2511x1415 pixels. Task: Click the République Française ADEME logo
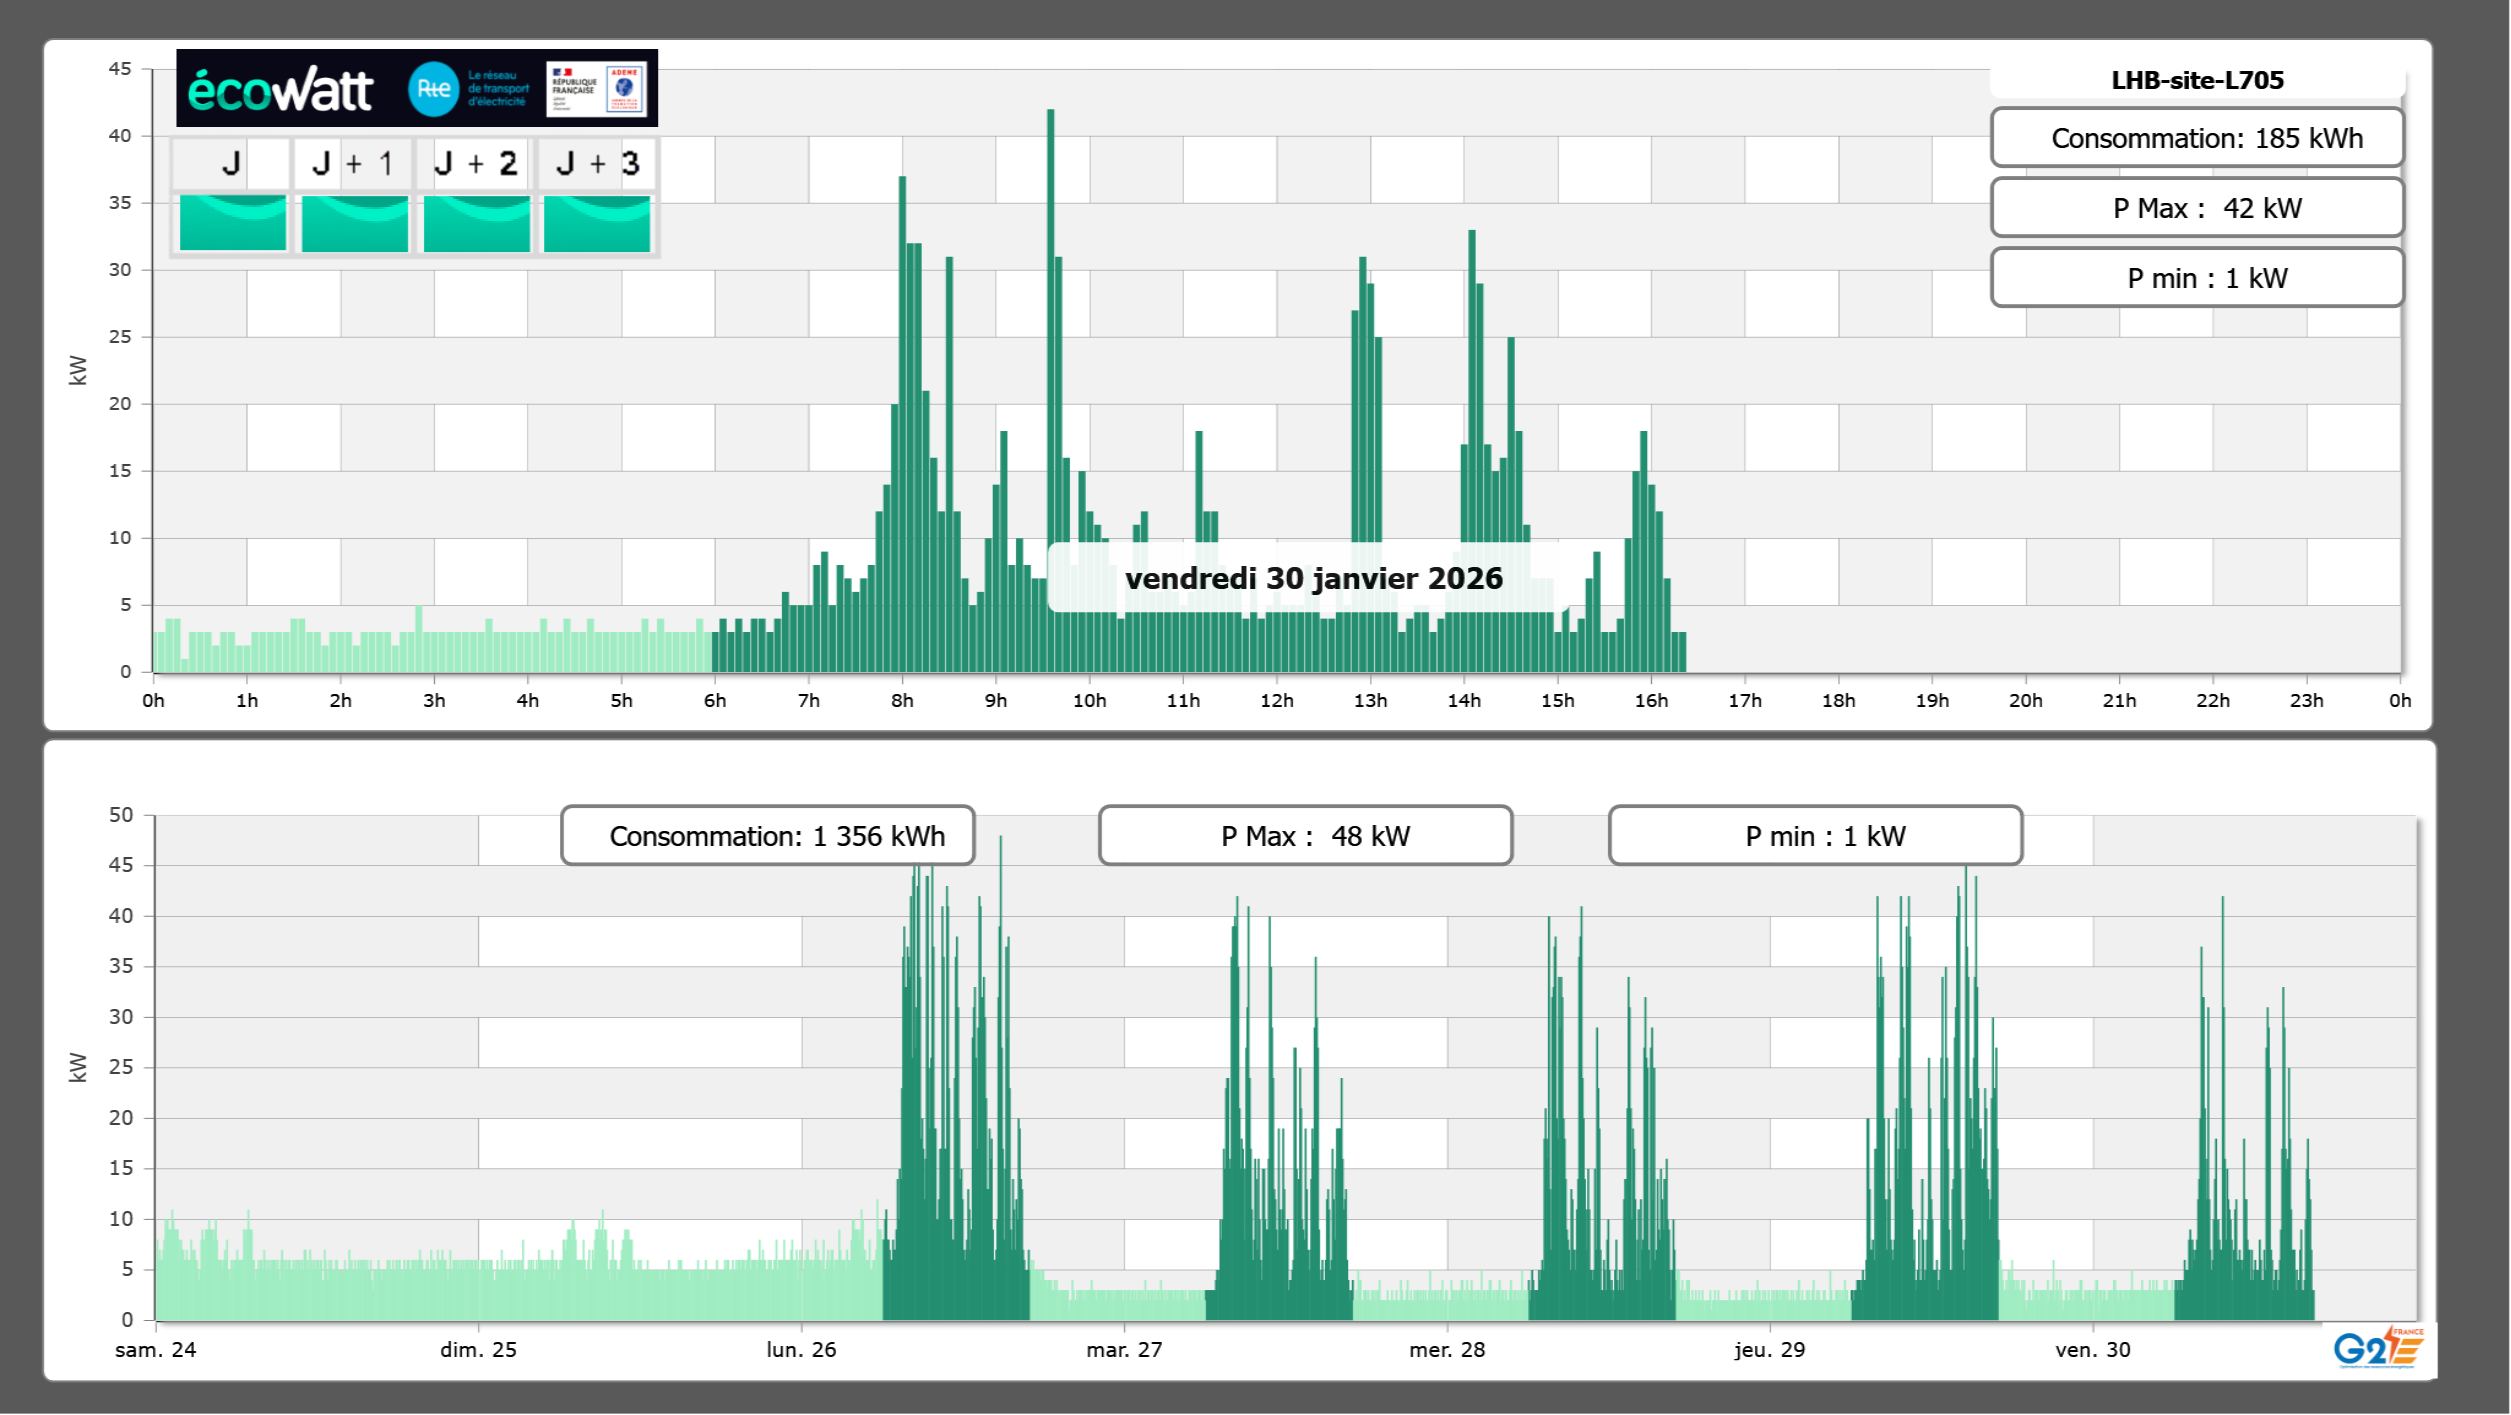[596, 89]
